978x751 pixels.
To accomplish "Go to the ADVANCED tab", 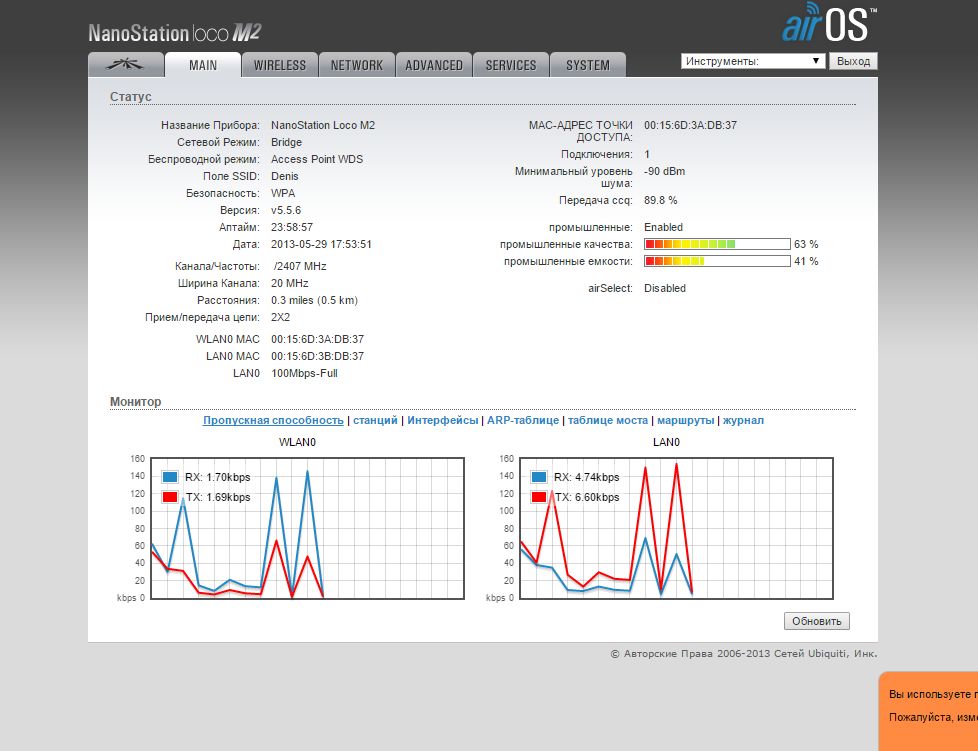I will click(x=434, y=65).
